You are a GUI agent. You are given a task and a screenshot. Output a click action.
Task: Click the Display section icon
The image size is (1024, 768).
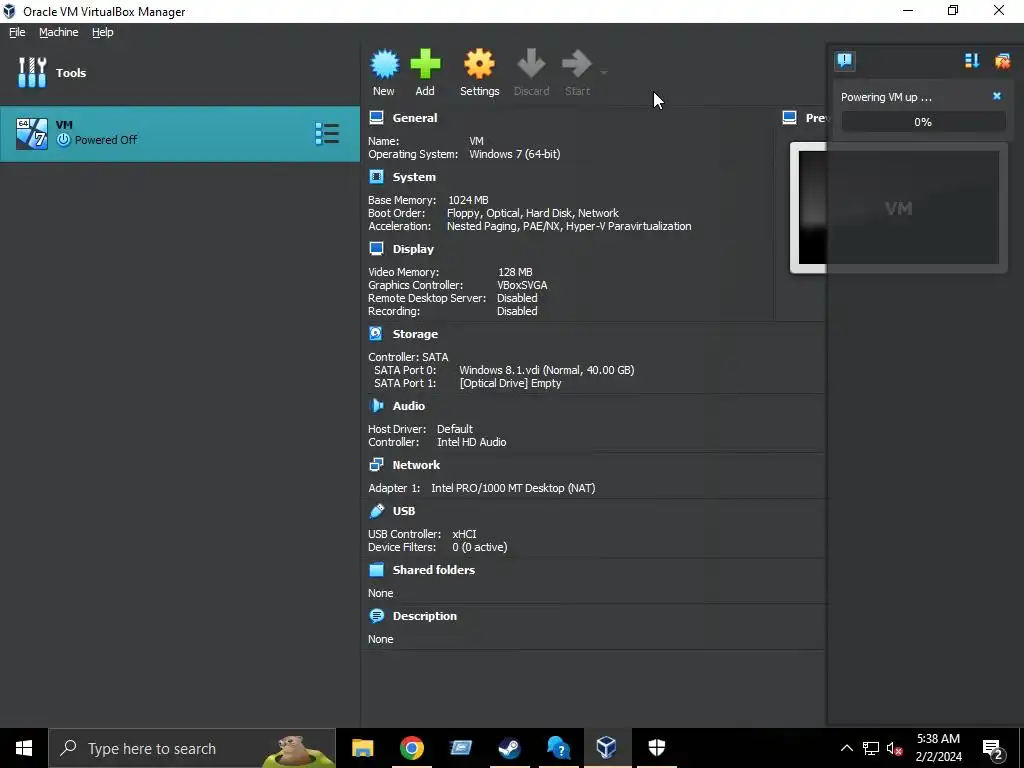point(376,249)
